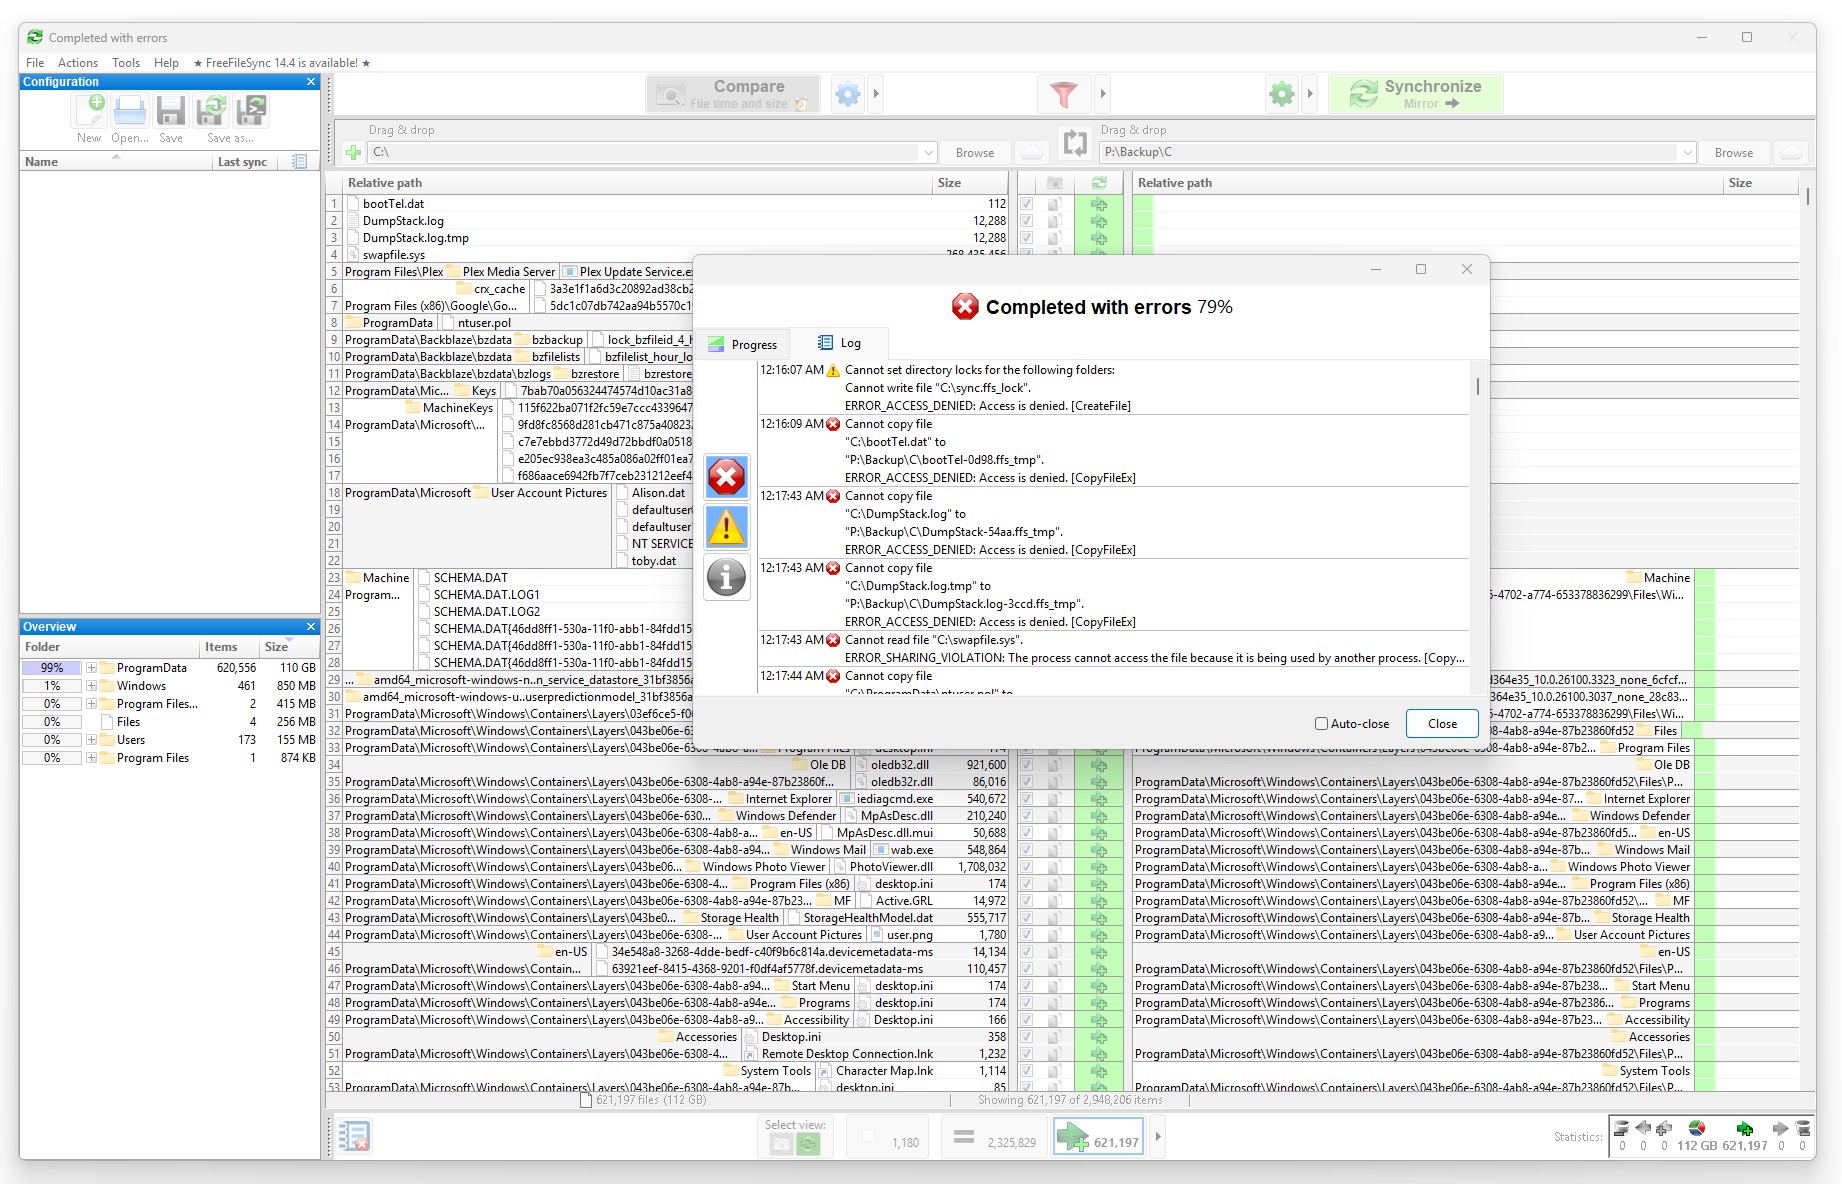The width and height of the screenshot is (1842, 1184).
Task: Expand the arrow beside the Synchronize settings
Action: pos(1310,93)
